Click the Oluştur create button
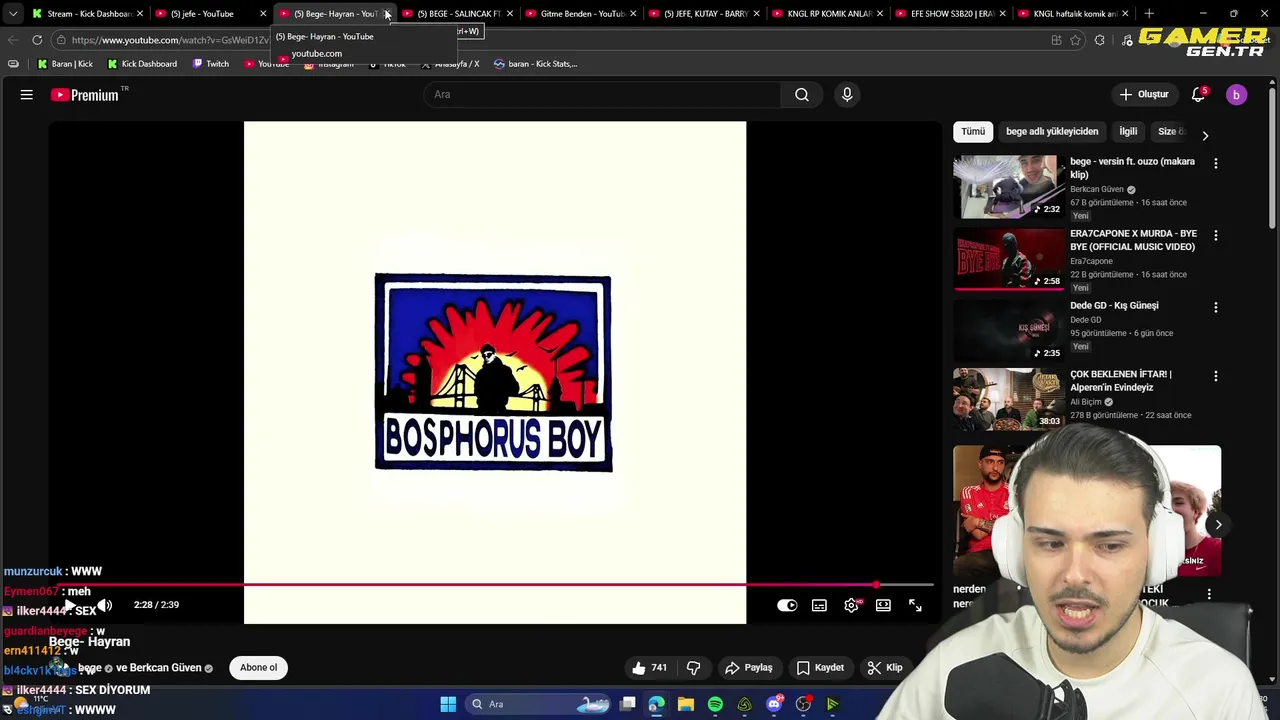The width and height of the screenshot is (1280, 720). pyautogui.click(x=1144, y=95)
